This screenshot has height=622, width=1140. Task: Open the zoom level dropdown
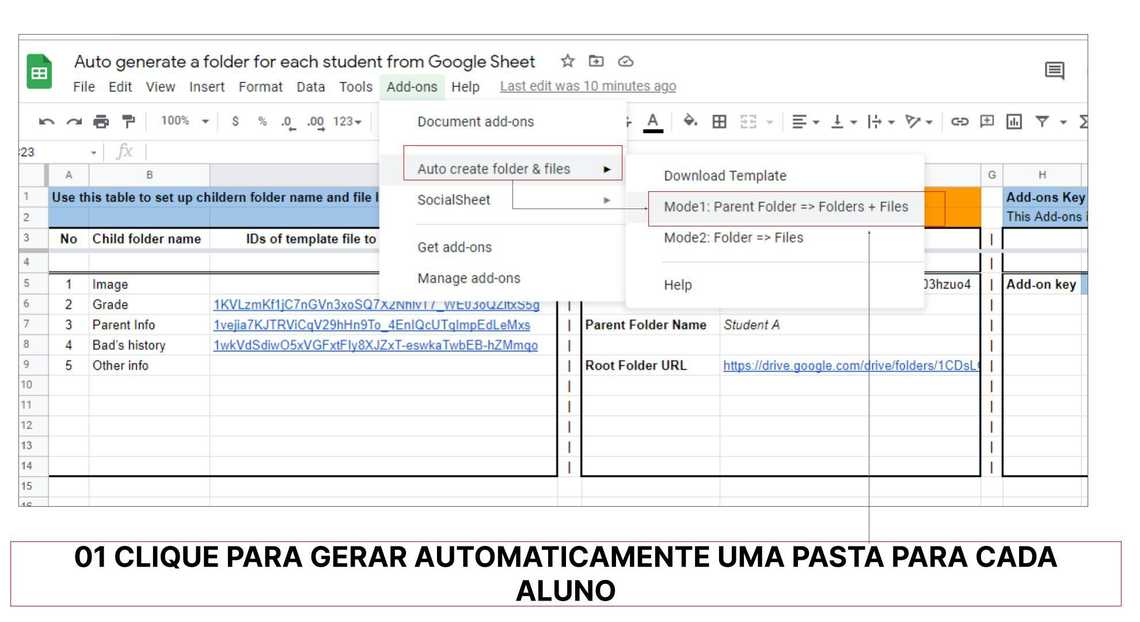pyautogui.click(x=185, y=121)
